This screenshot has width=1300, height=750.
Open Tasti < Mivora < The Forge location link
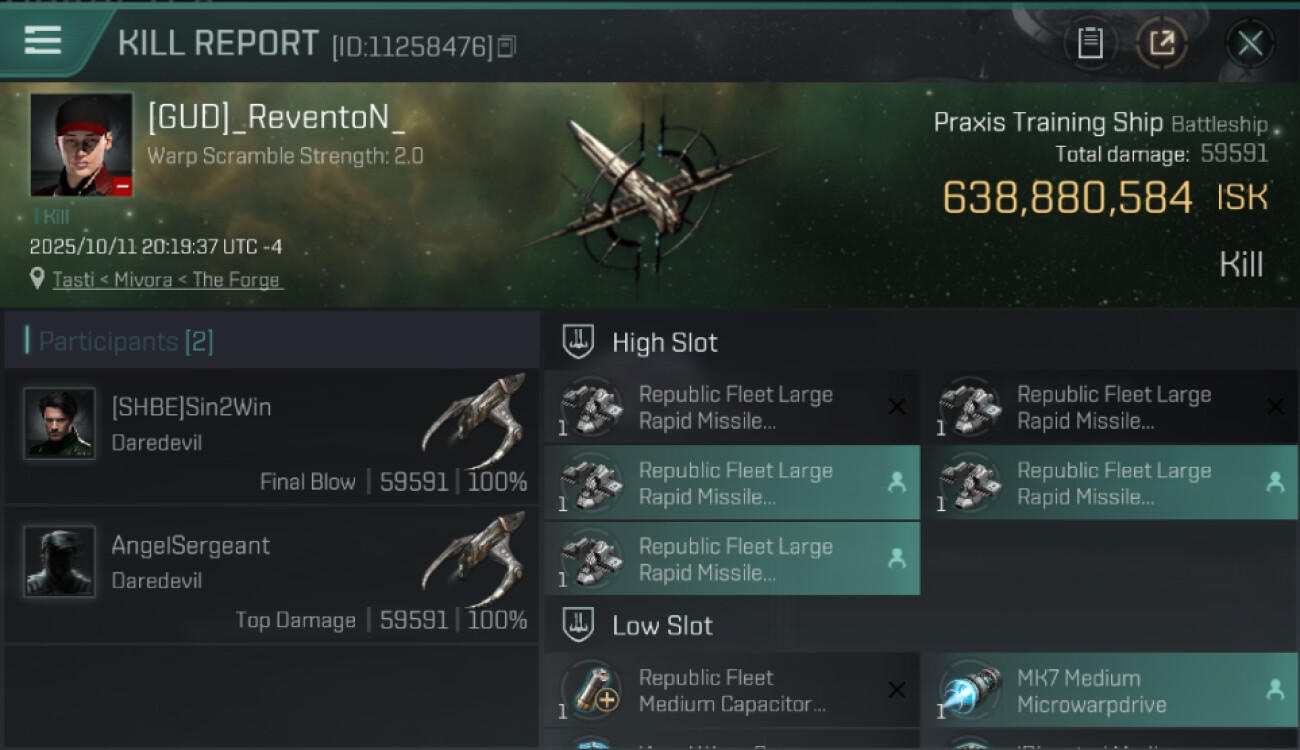pos(167,280)
